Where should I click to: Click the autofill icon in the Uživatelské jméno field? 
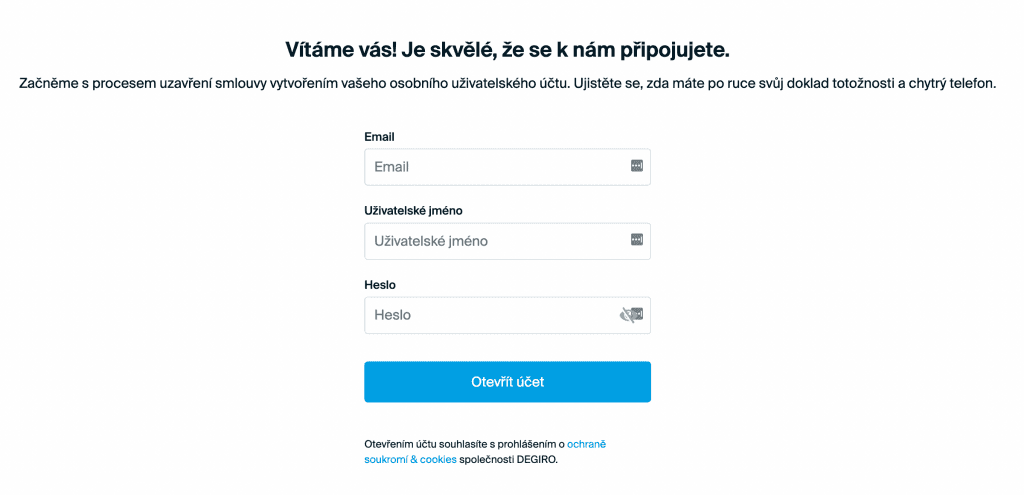[x=636, y=240]
